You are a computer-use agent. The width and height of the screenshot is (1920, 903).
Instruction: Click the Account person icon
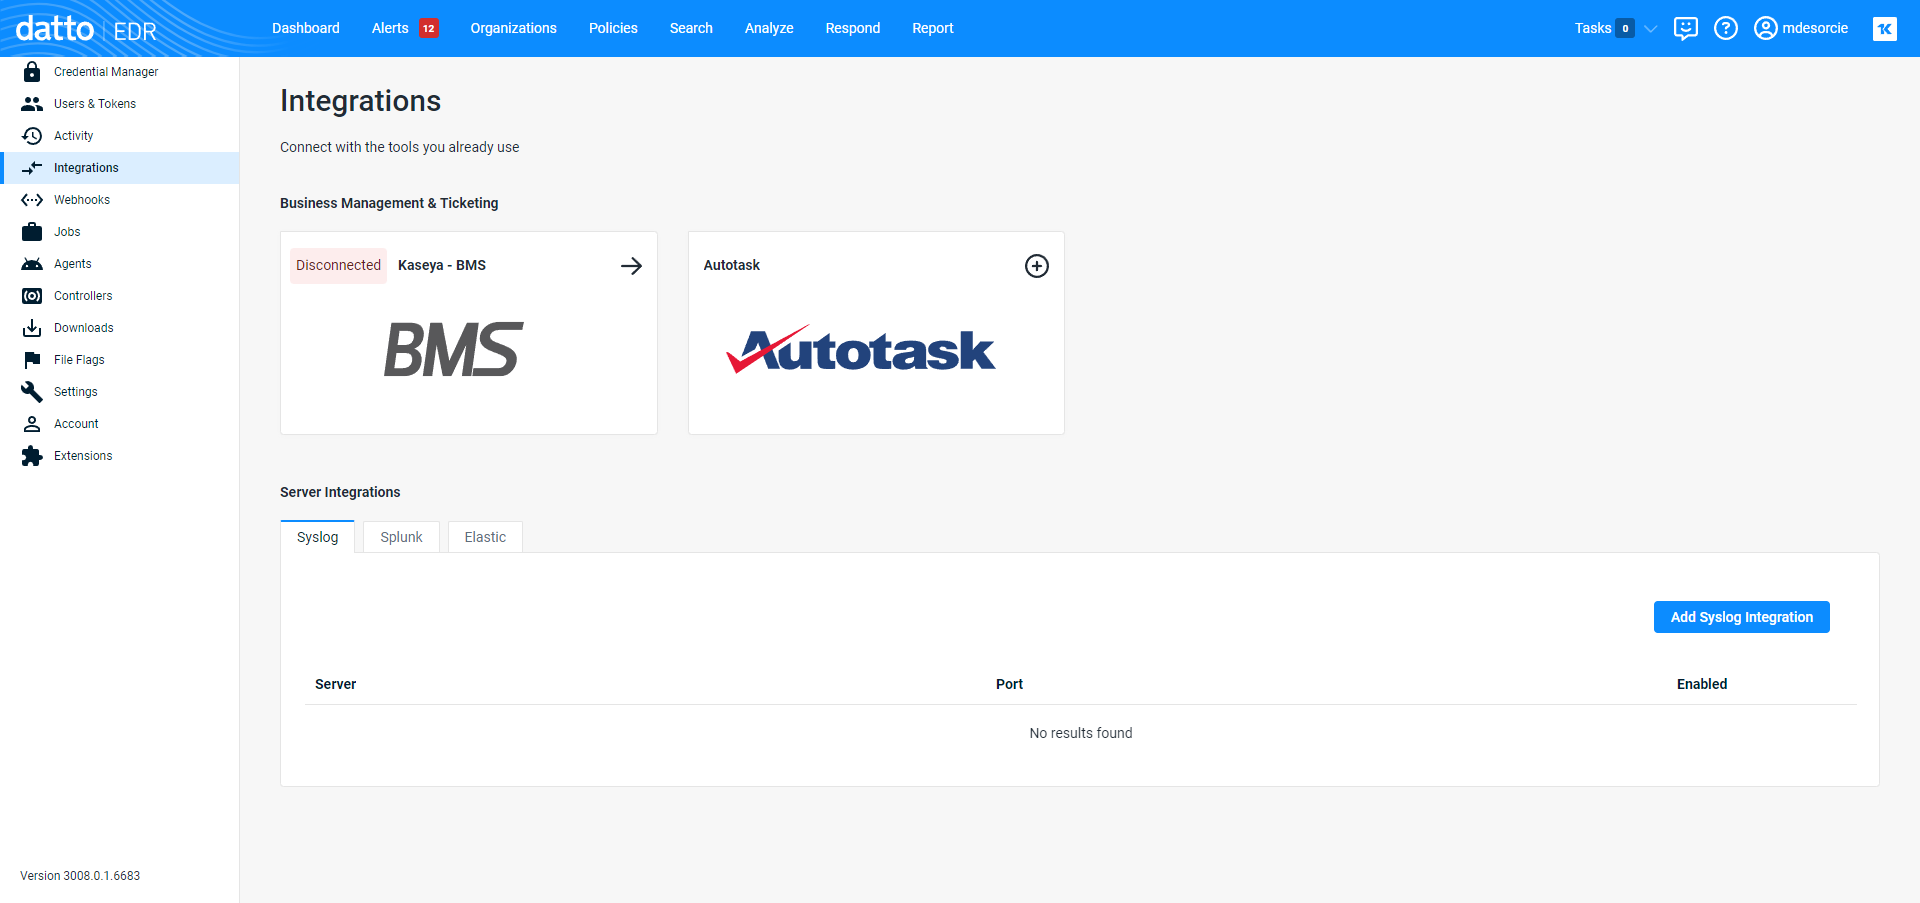(32, 424)
